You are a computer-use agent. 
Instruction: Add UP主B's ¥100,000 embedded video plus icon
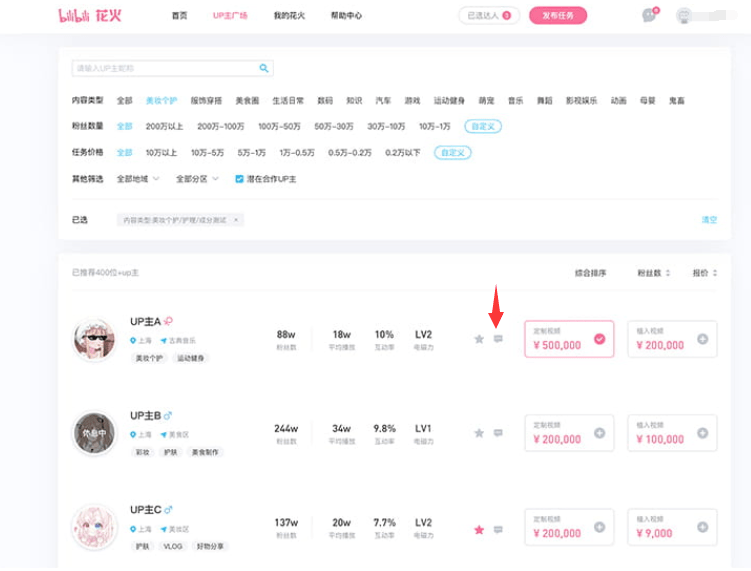[703, 433]
